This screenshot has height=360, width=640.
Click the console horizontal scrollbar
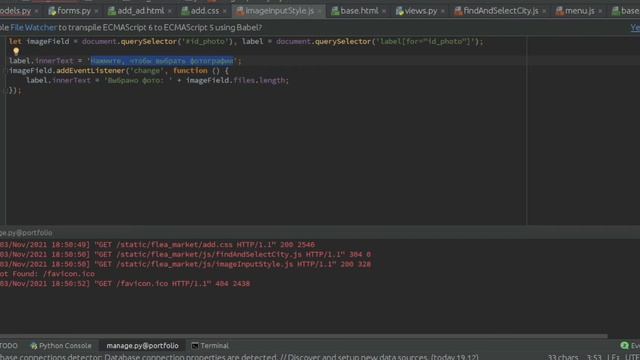pyautogui.click(x=304, y=336)
